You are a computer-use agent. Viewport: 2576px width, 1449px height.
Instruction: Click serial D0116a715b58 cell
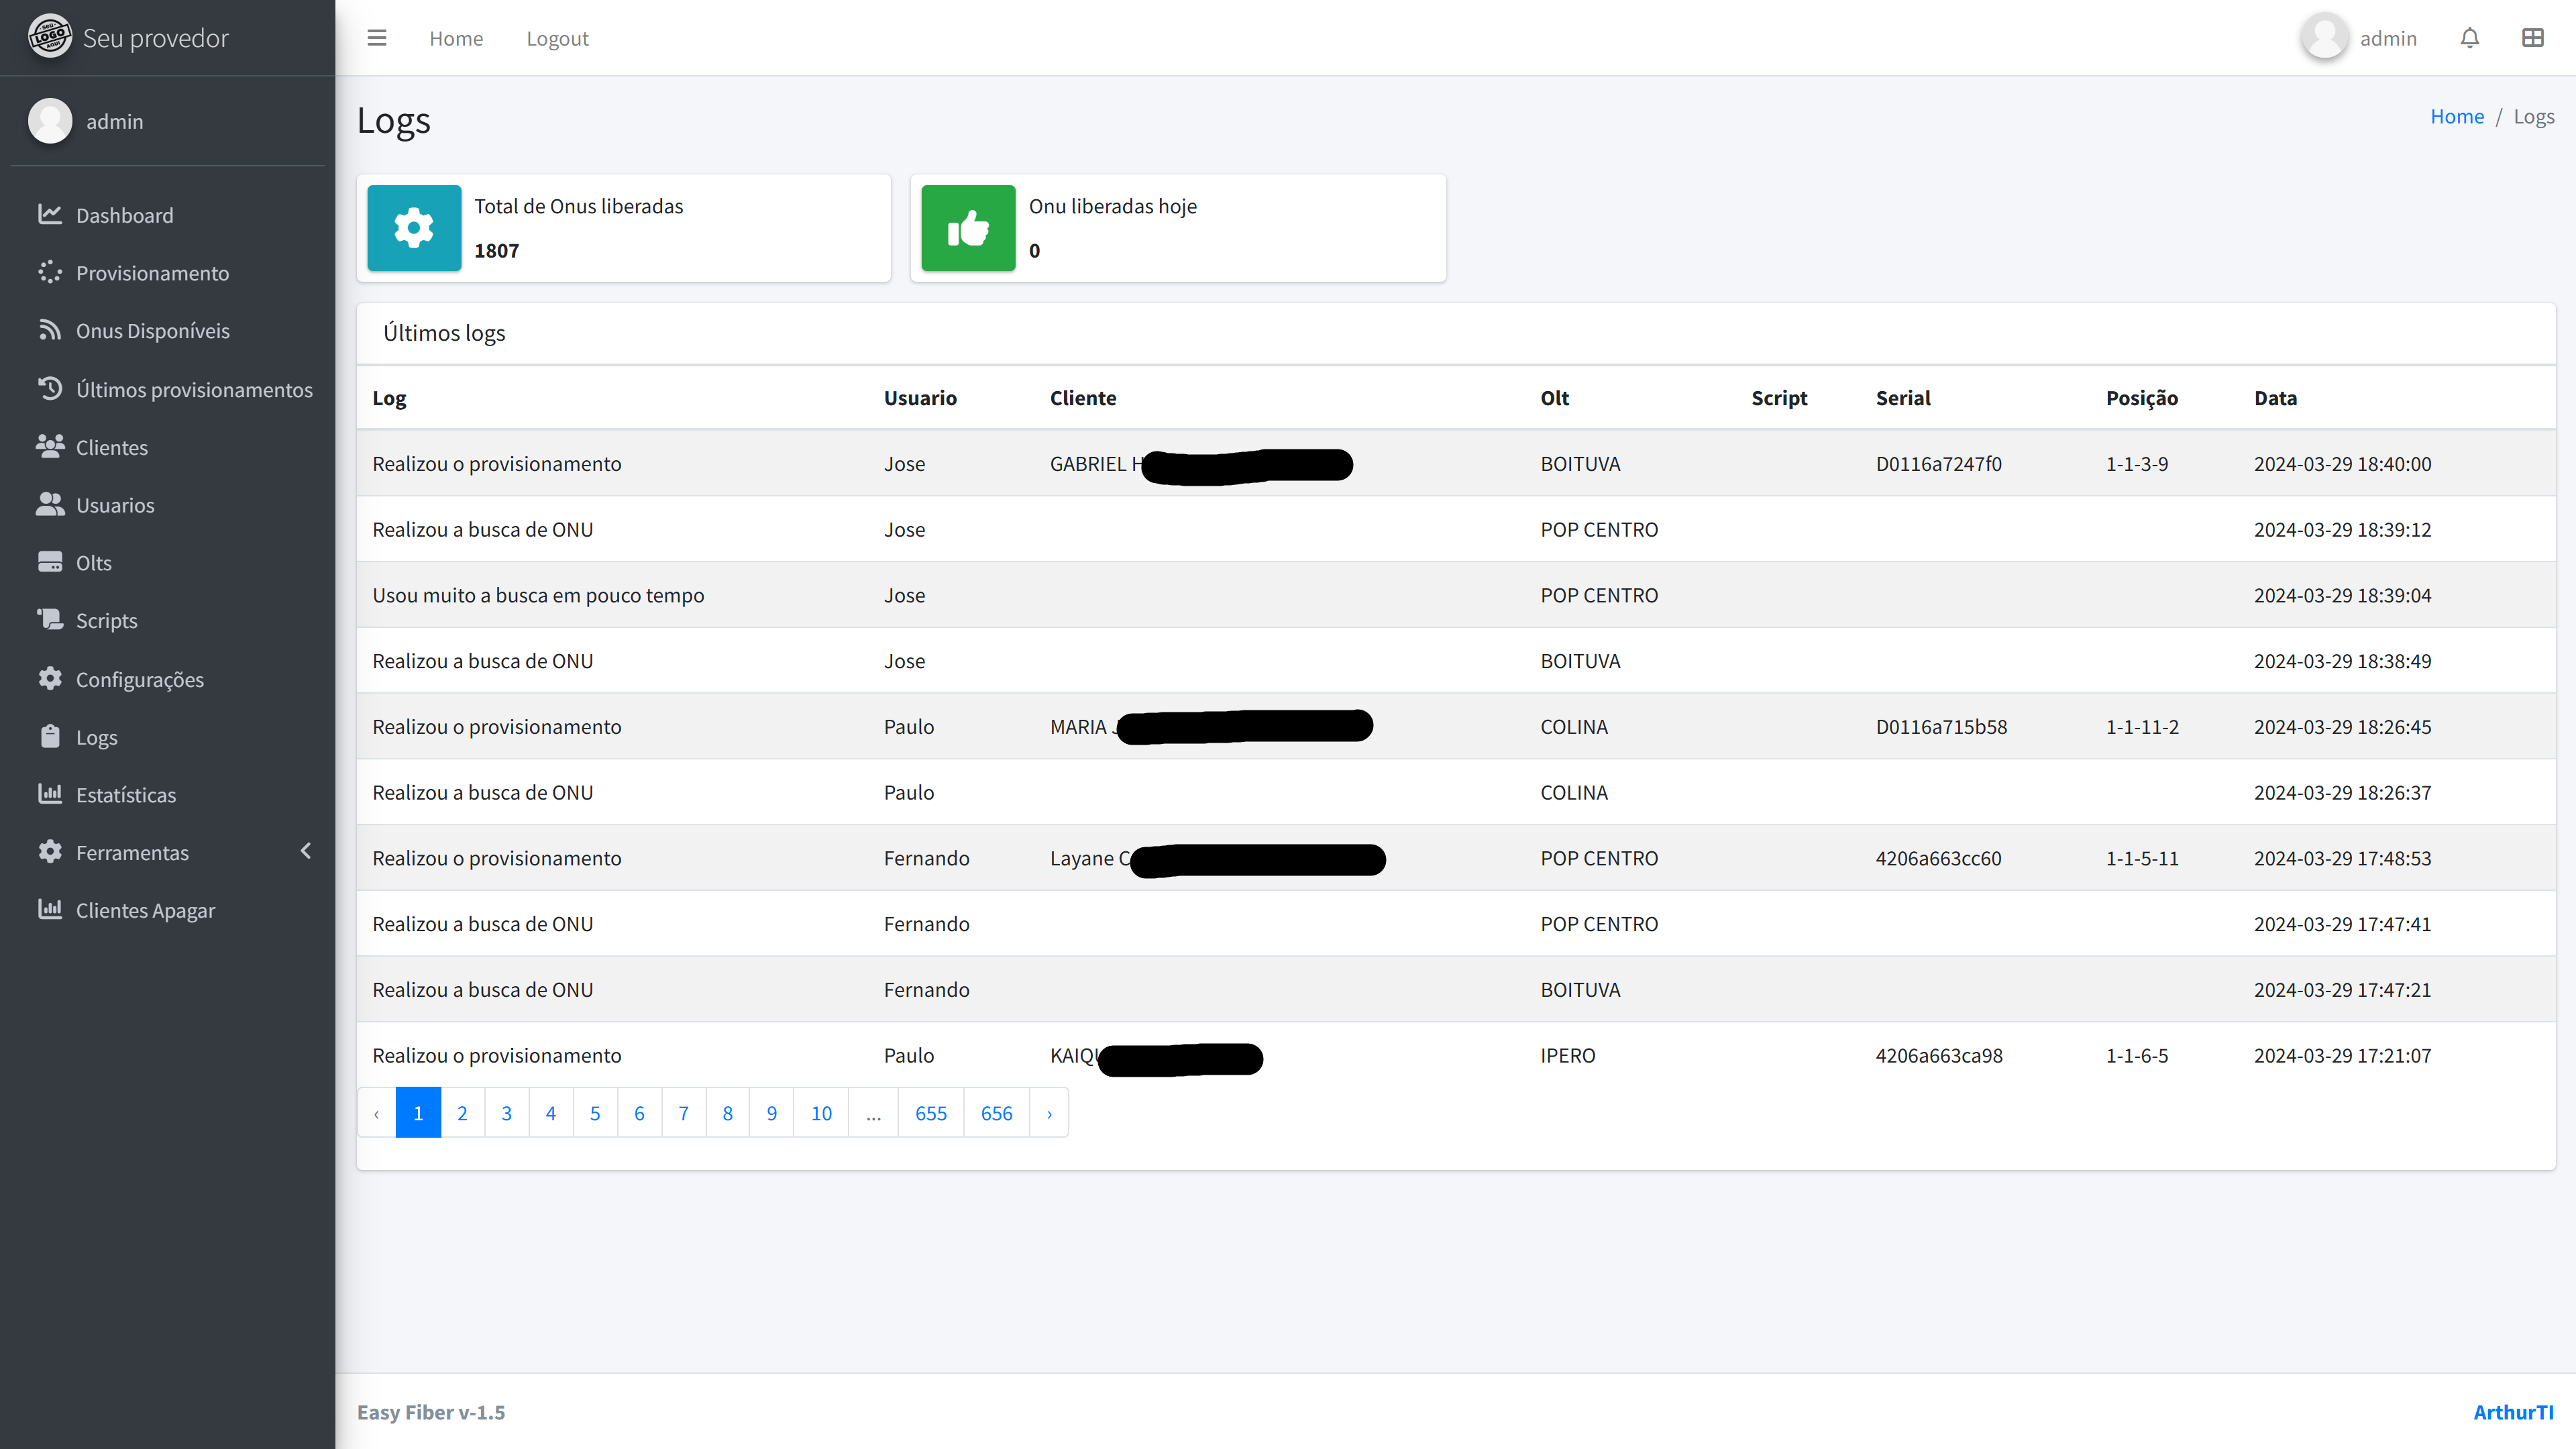click(1941, 726)
